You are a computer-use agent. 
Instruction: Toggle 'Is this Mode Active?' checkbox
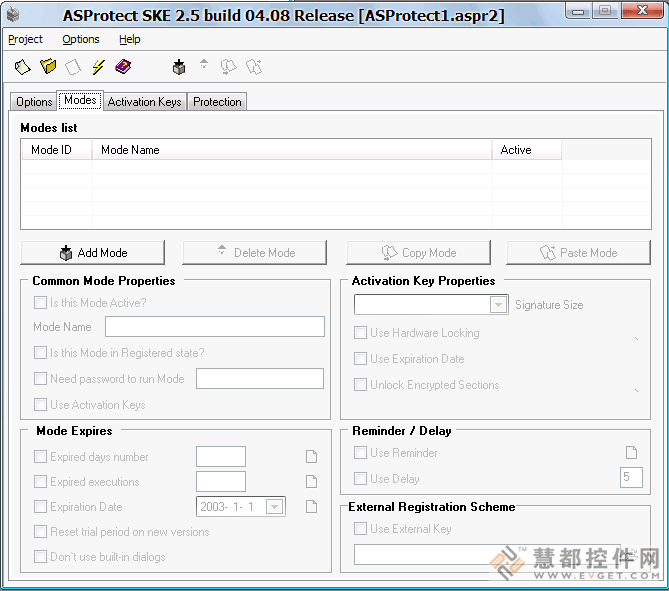40,303
